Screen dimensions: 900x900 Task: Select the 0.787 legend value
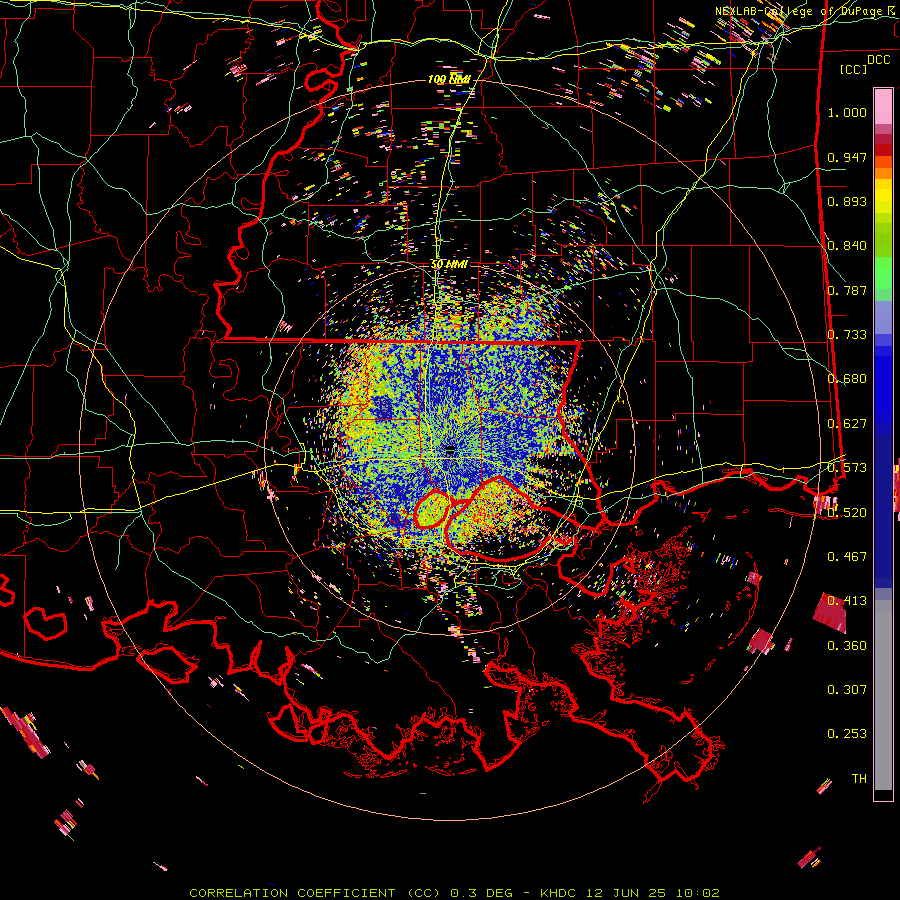coord(847,290)
